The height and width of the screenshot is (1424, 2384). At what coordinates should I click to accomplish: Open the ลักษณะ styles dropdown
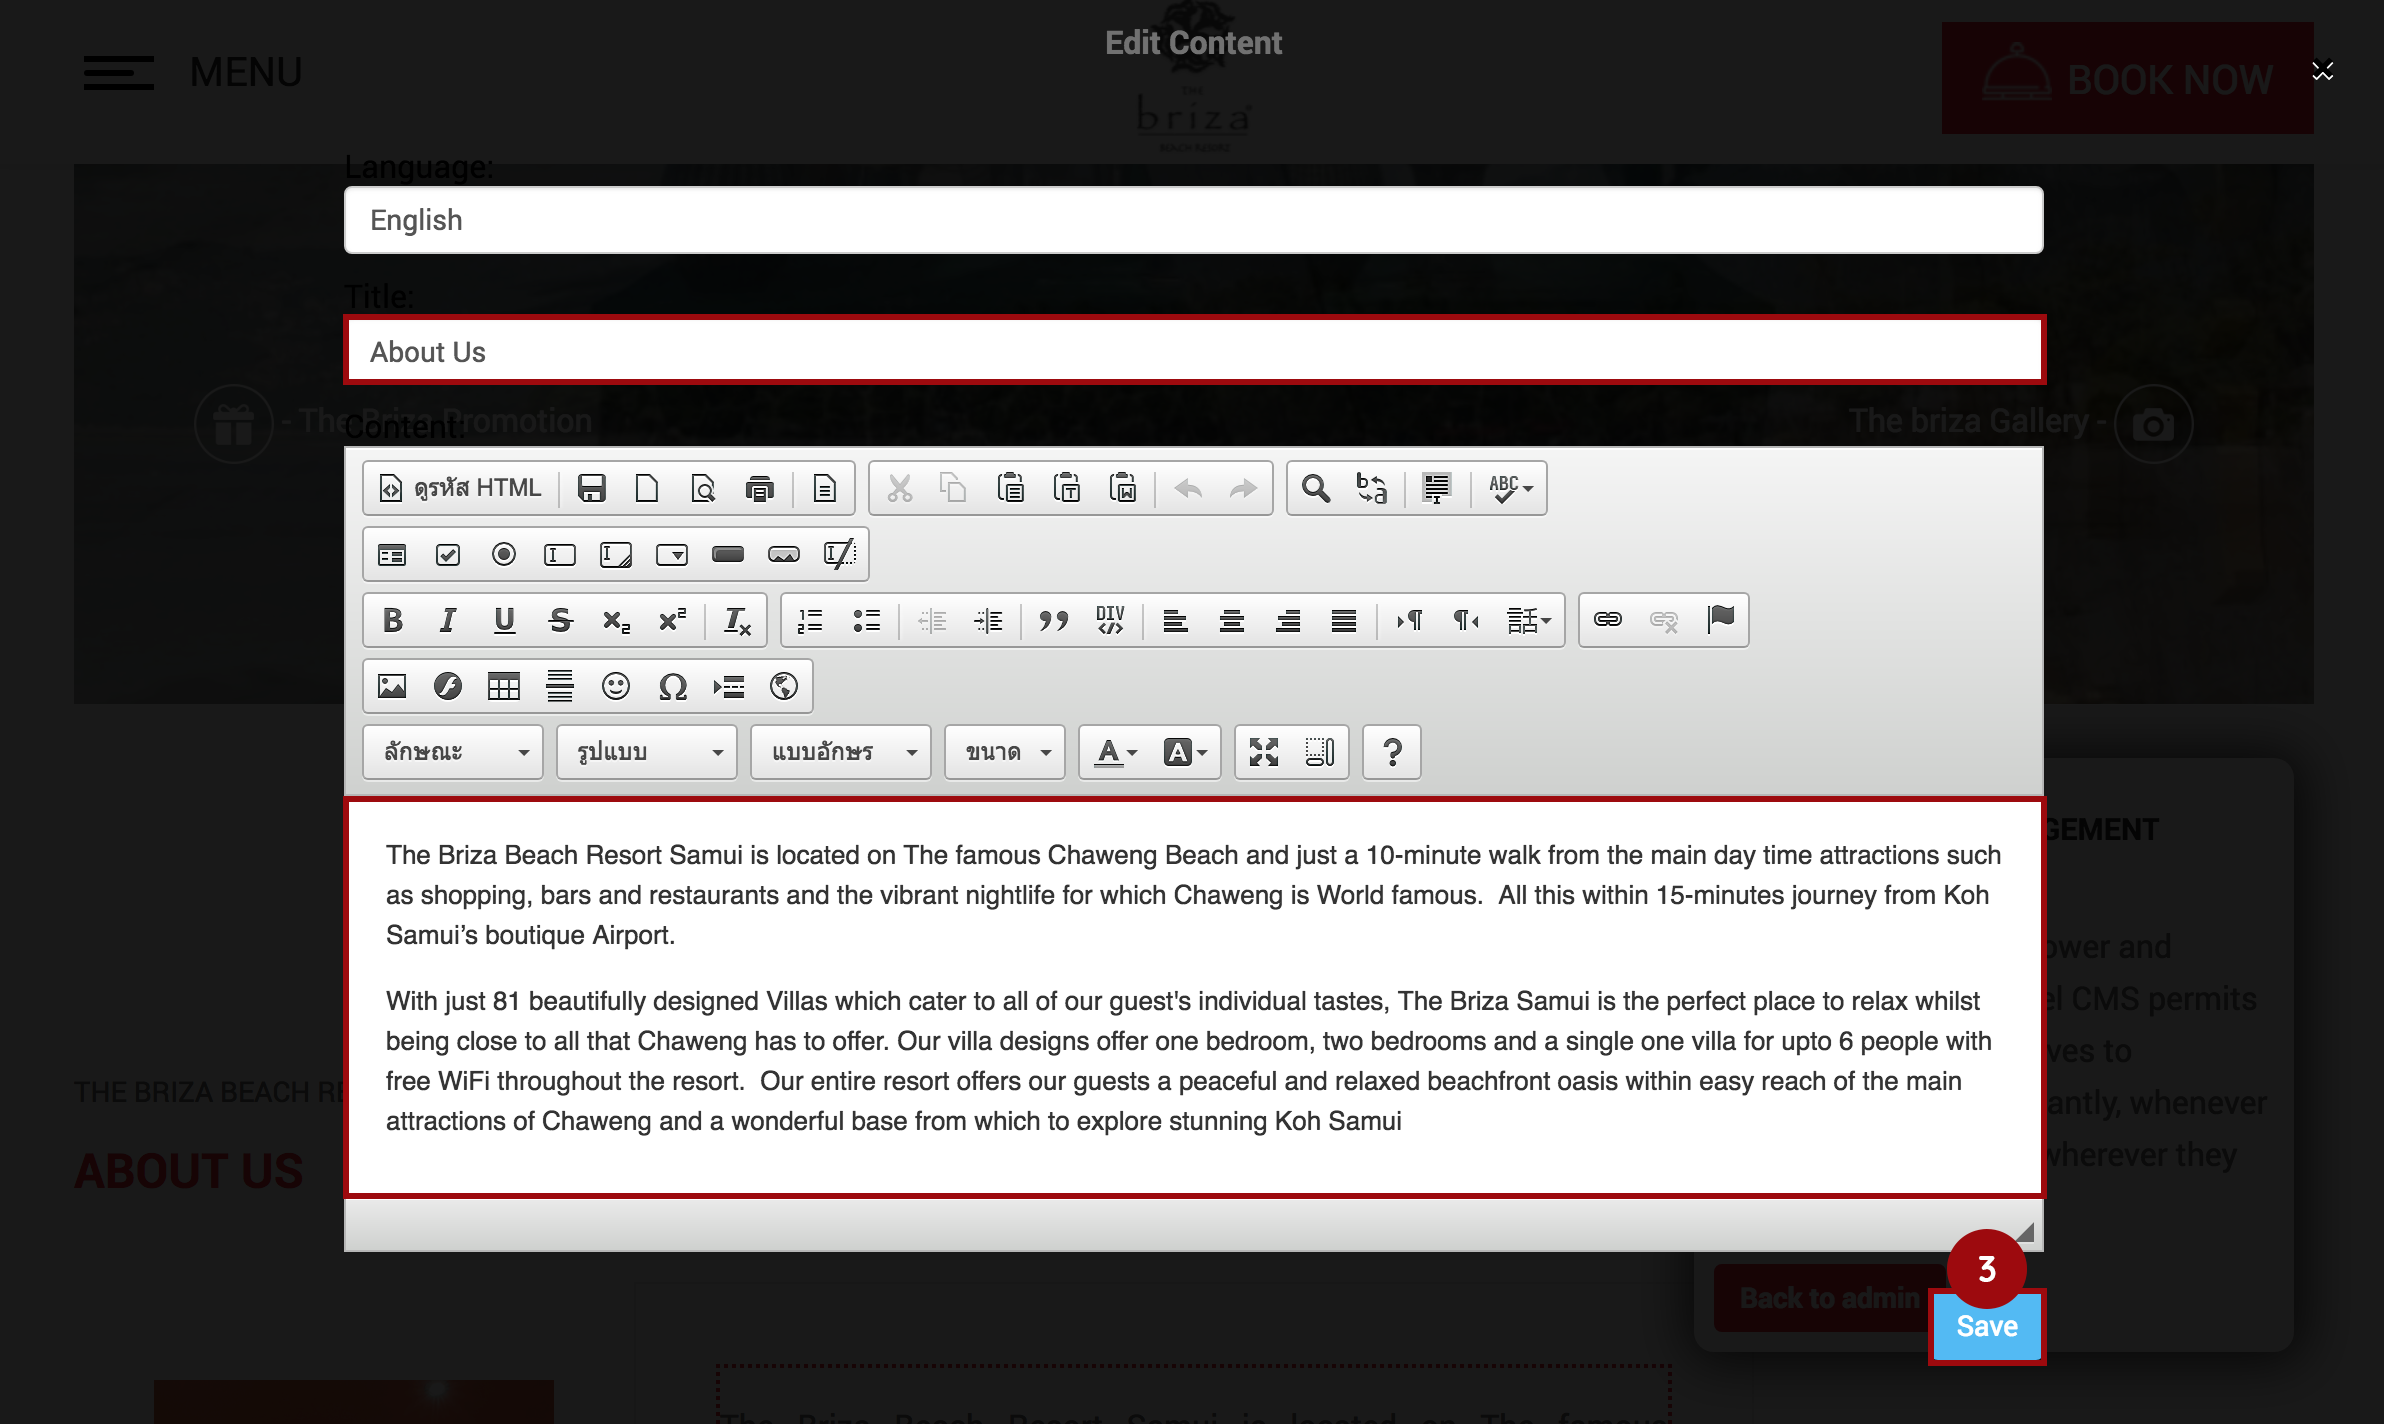coord(453,752)
